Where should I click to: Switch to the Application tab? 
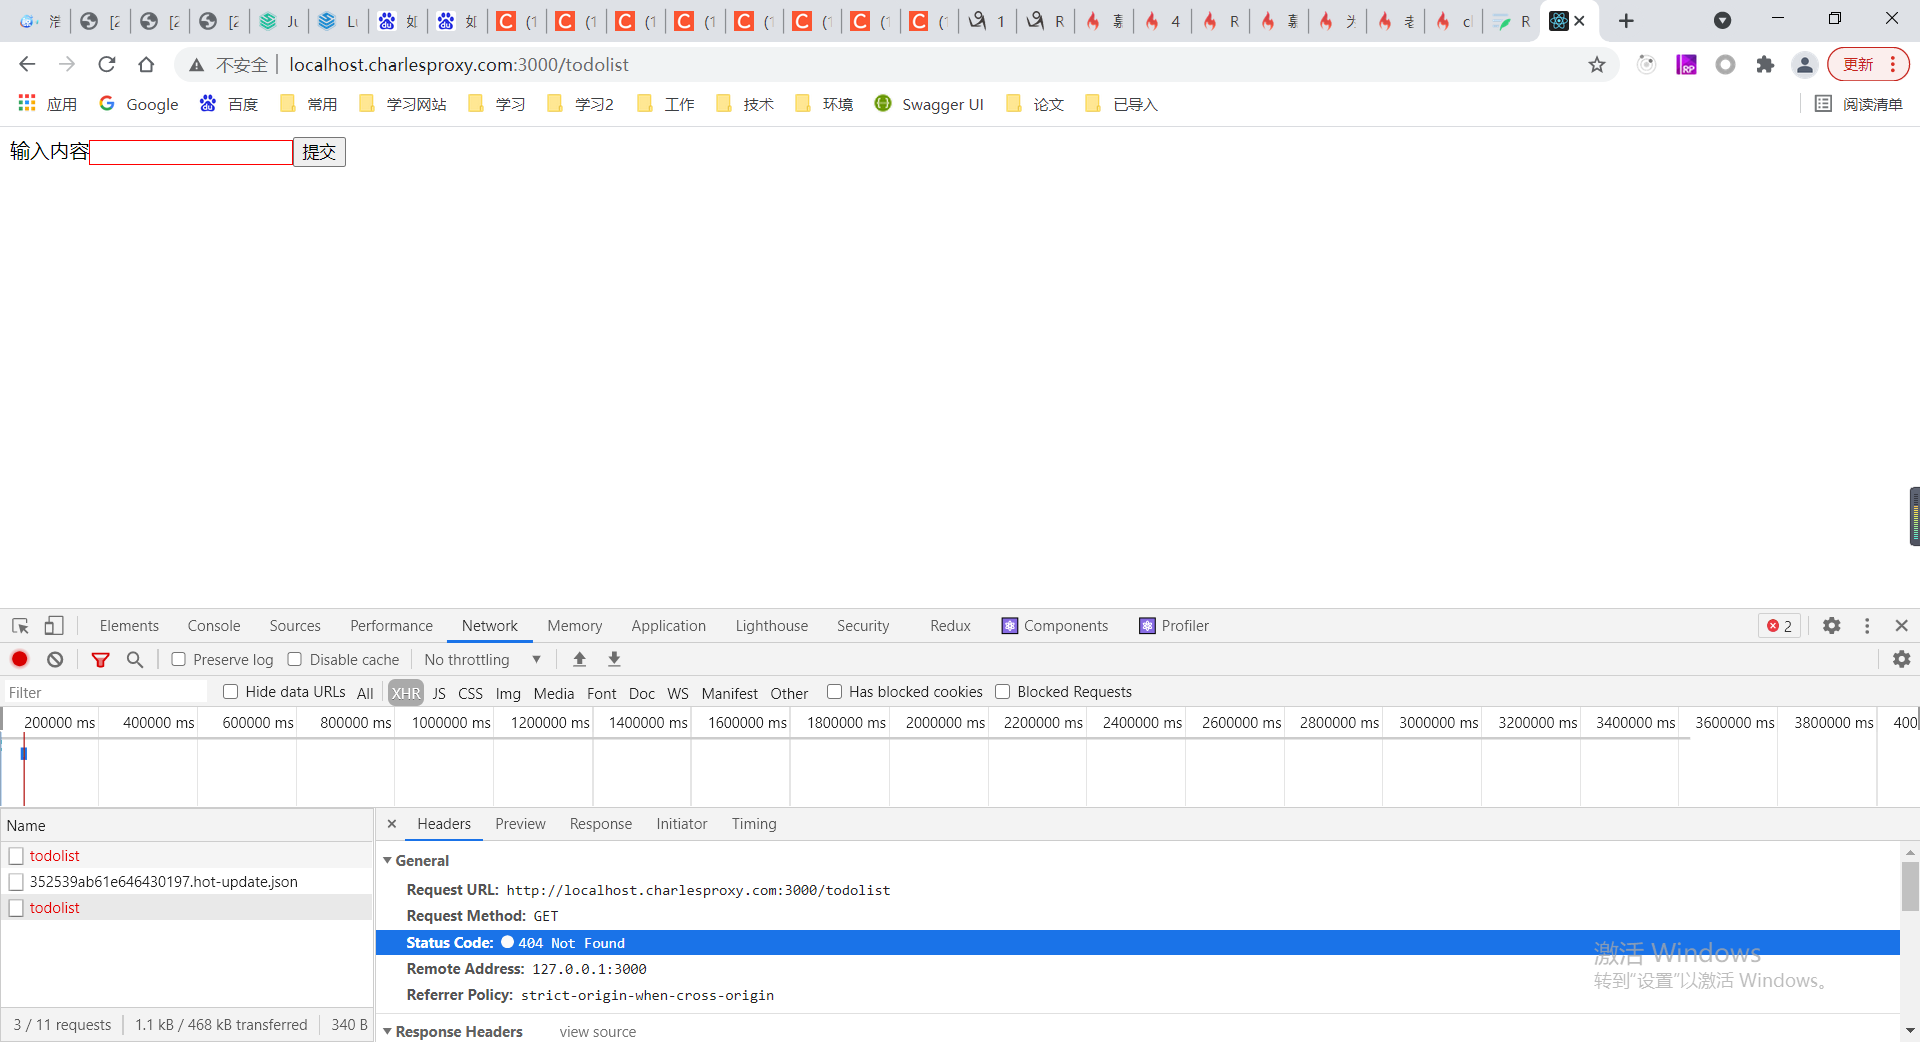[668, 626]
